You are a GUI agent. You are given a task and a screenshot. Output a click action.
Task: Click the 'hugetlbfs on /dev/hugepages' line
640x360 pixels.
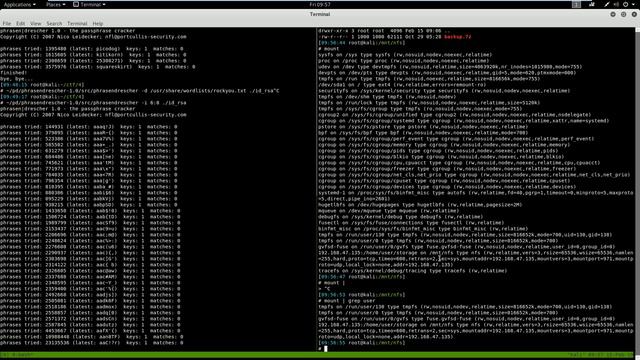point(420,205)
